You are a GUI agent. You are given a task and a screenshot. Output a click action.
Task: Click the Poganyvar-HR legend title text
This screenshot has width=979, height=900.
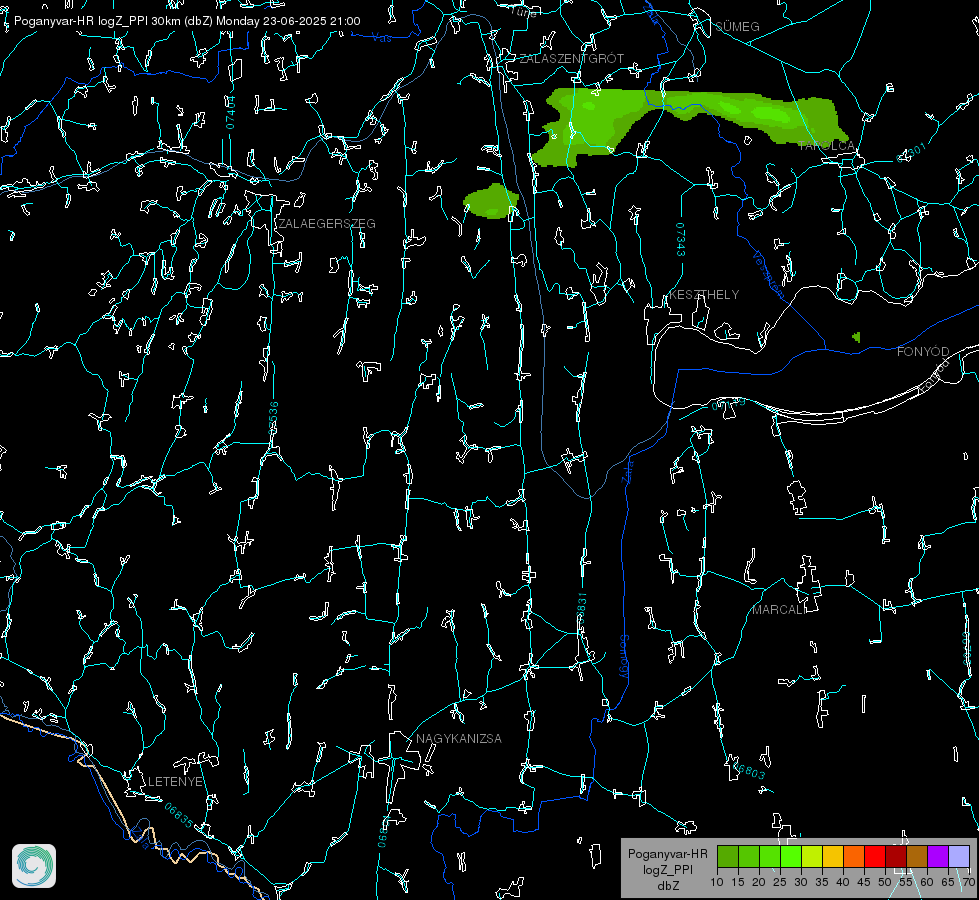(x=667, y=854)
